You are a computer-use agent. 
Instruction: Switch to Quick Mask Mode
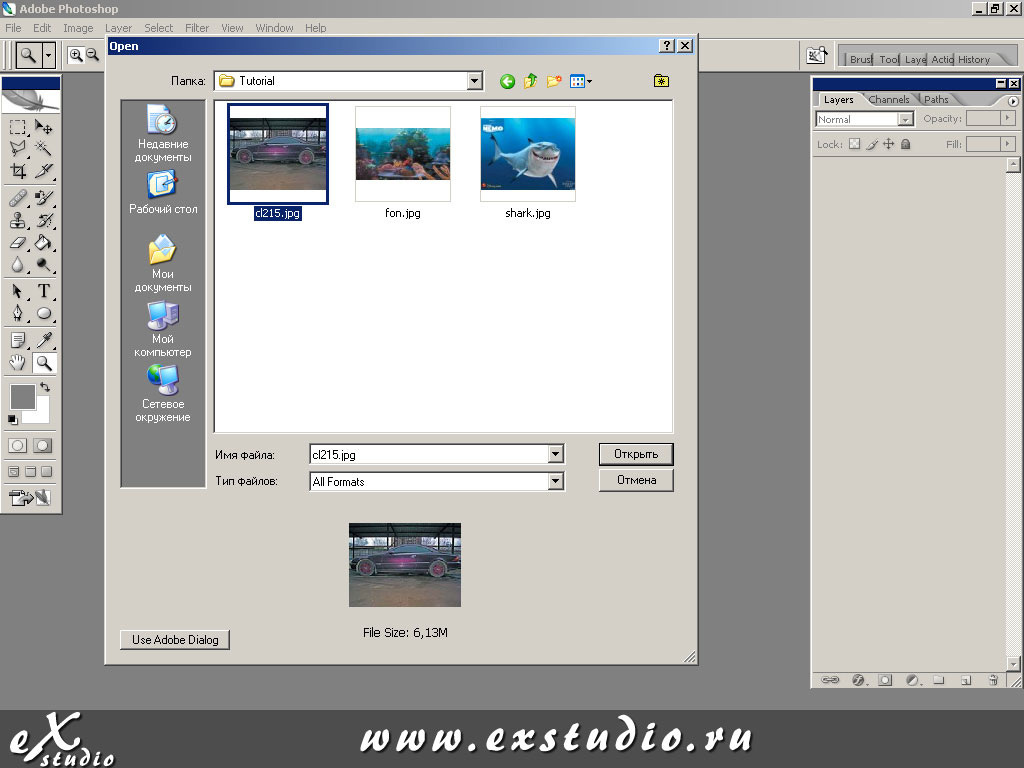pos(42,445)
